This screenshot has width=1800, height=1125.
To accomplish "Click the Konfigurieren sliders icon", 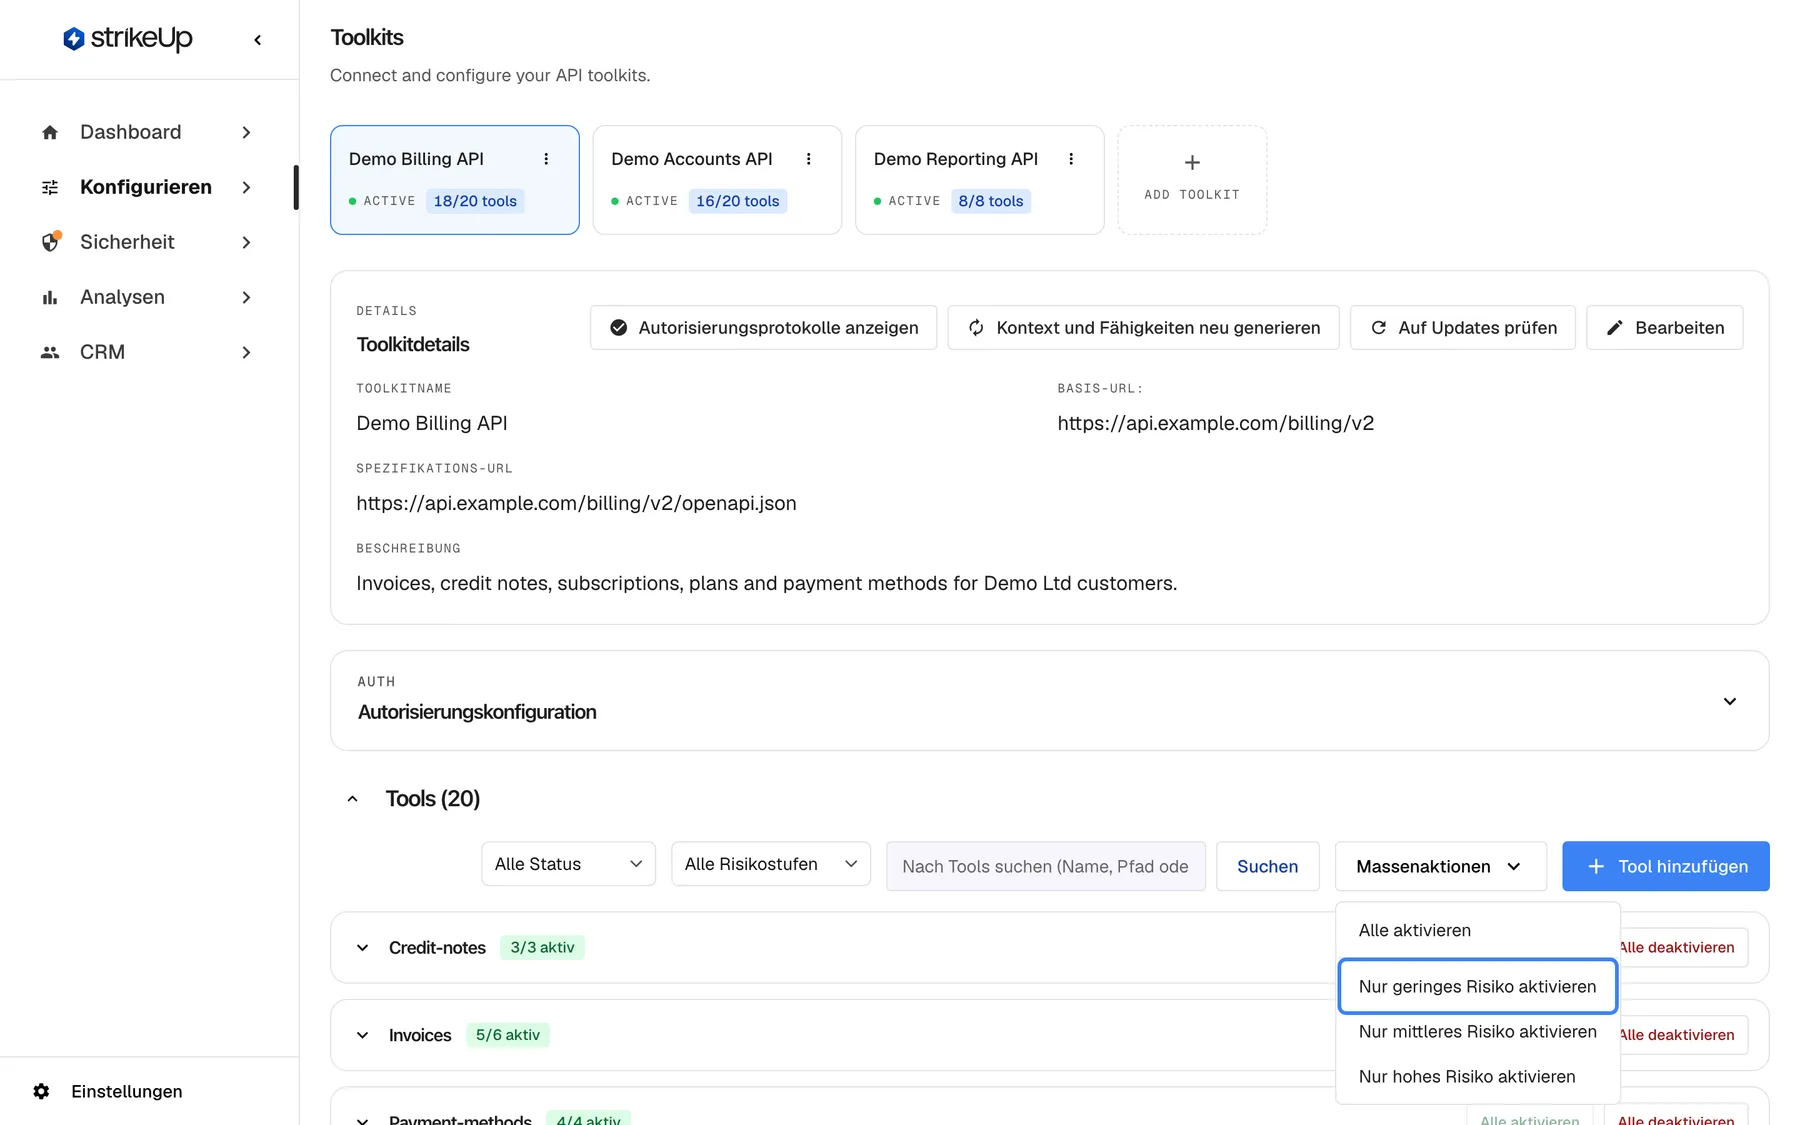I will [x=50, y=187].
